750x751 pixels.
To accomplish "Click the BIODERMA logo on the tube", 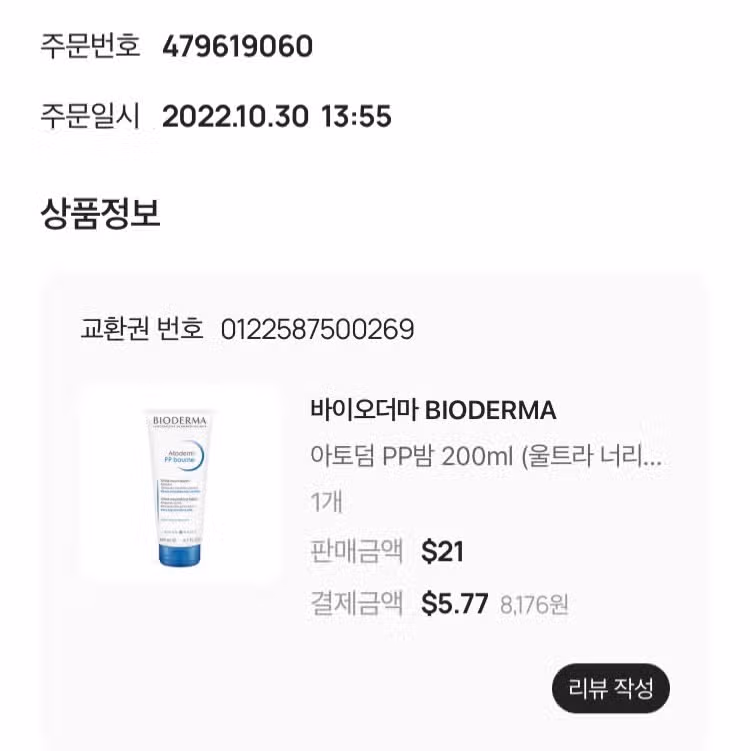I will click(180, 421).
